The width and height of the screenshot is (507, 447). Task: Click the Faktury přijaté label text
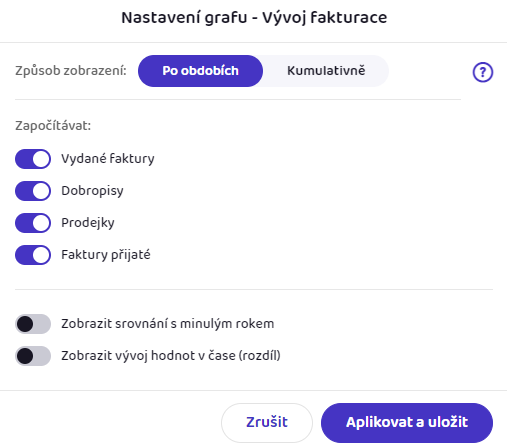pyautogui.click(x=106, y=255)
